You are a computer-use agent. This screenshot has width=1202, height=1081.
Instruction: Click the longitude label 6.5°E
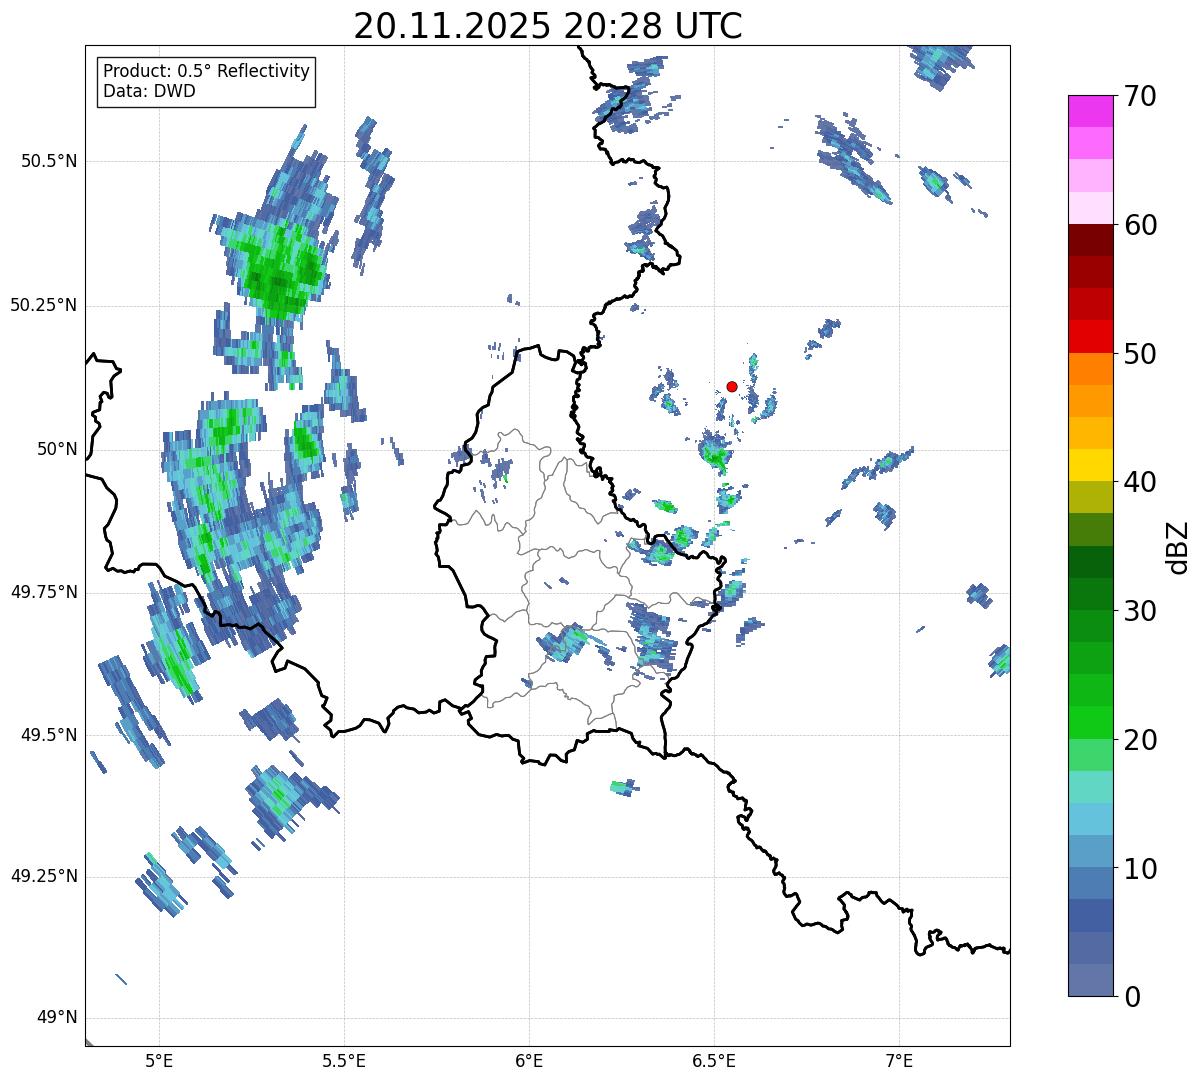[714, 1060]
